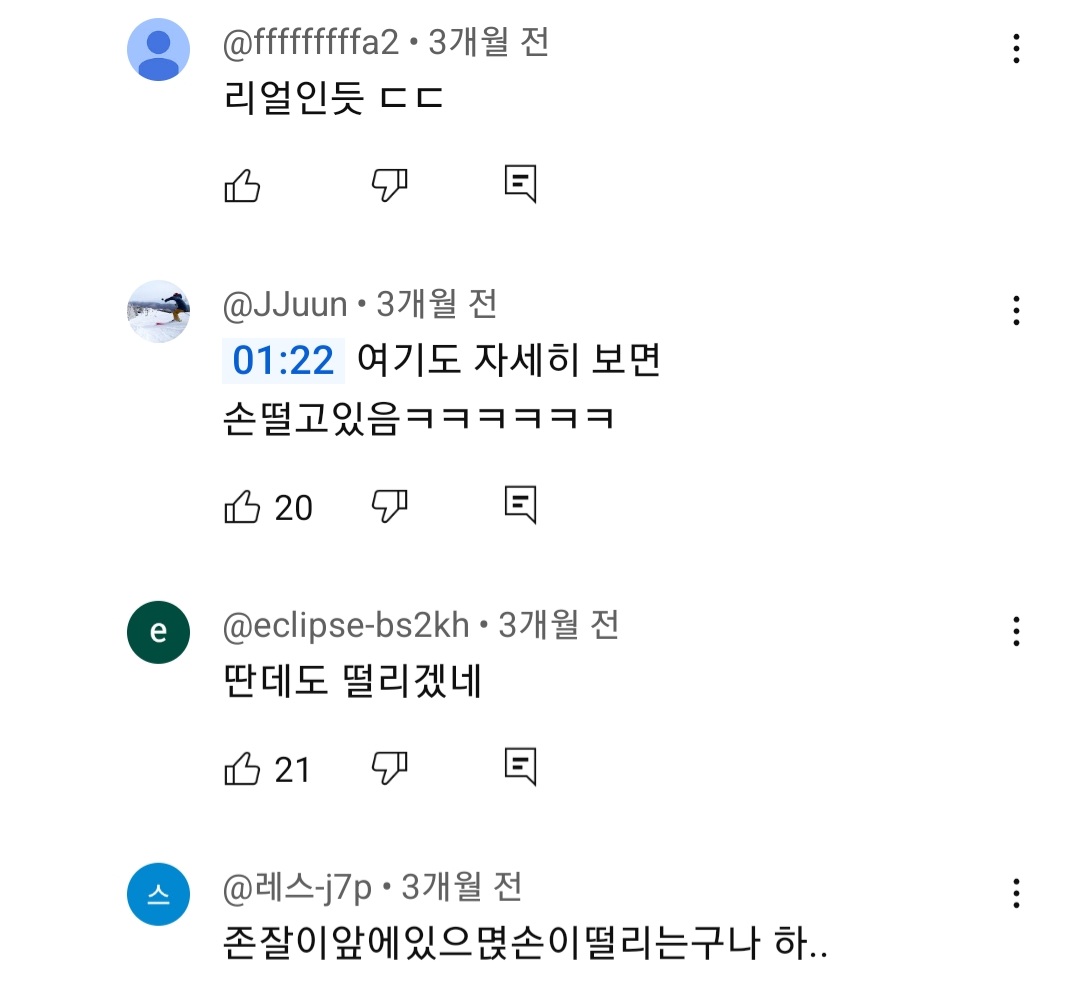Dislike the @eclipse-bs2kh comment
The image size is (1080, 988).
coord(389,769)
